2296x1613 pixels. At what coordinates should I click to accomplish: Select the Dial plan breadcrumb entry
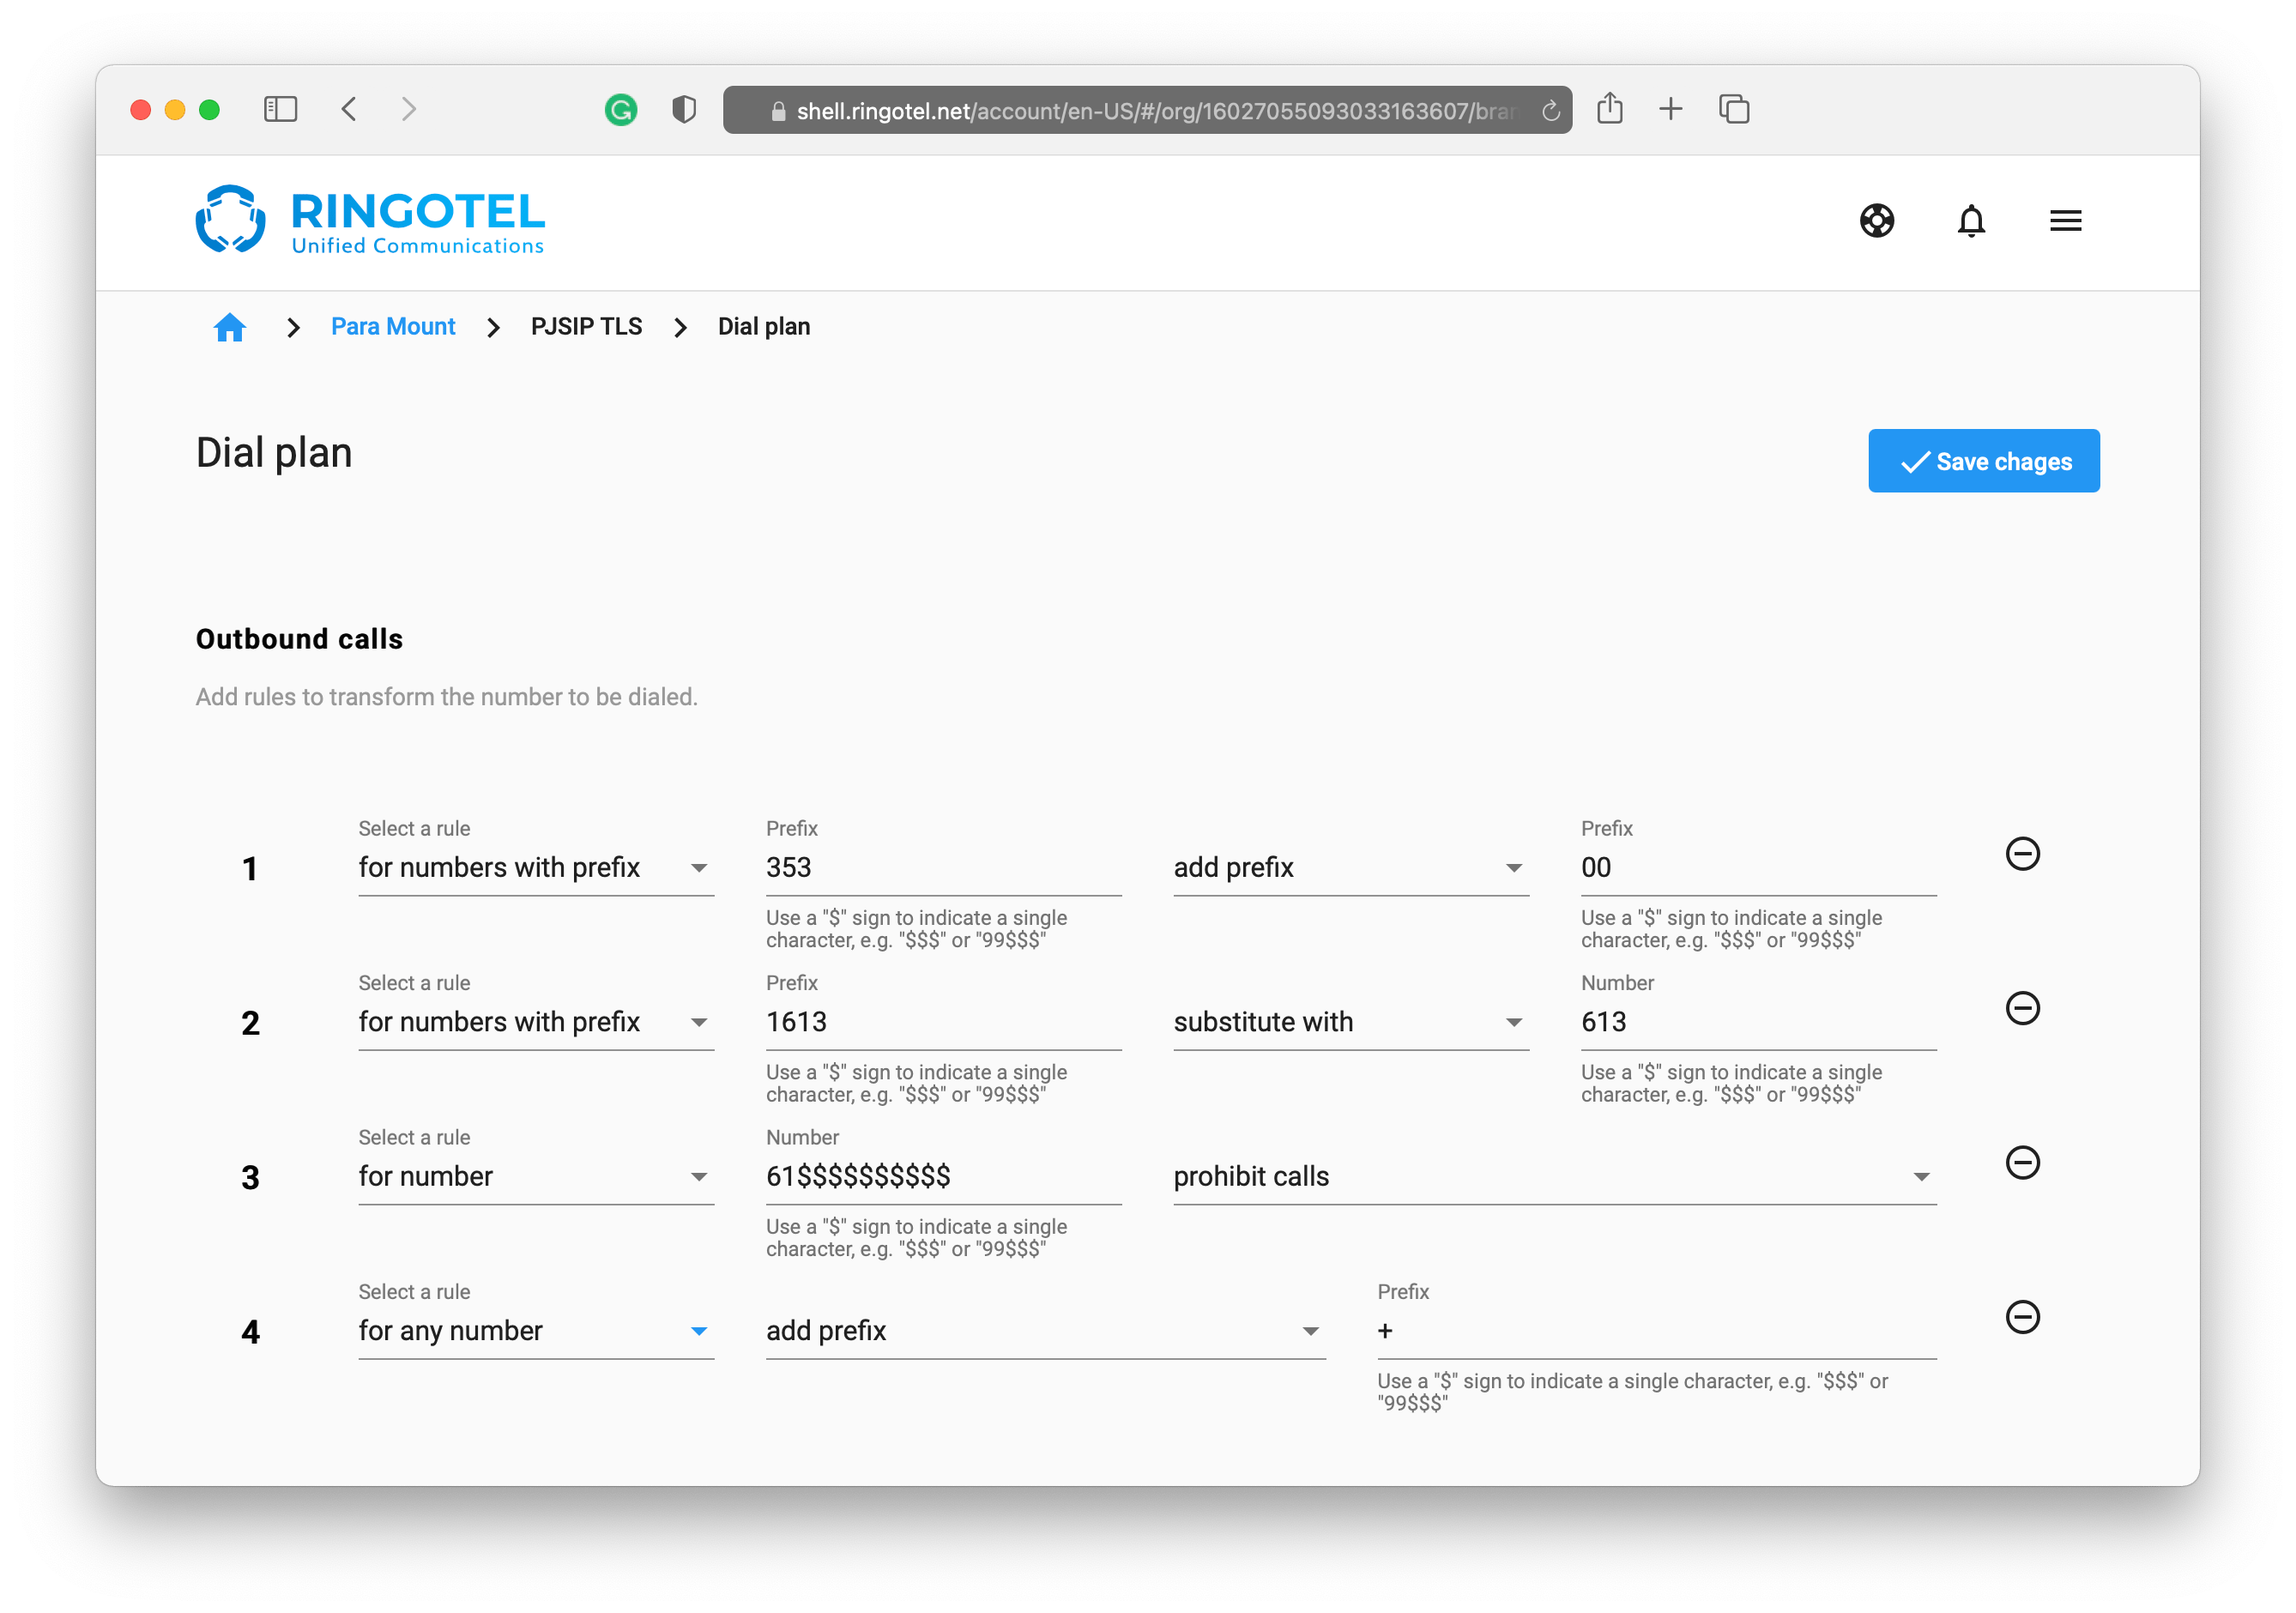tap(764, 326)
